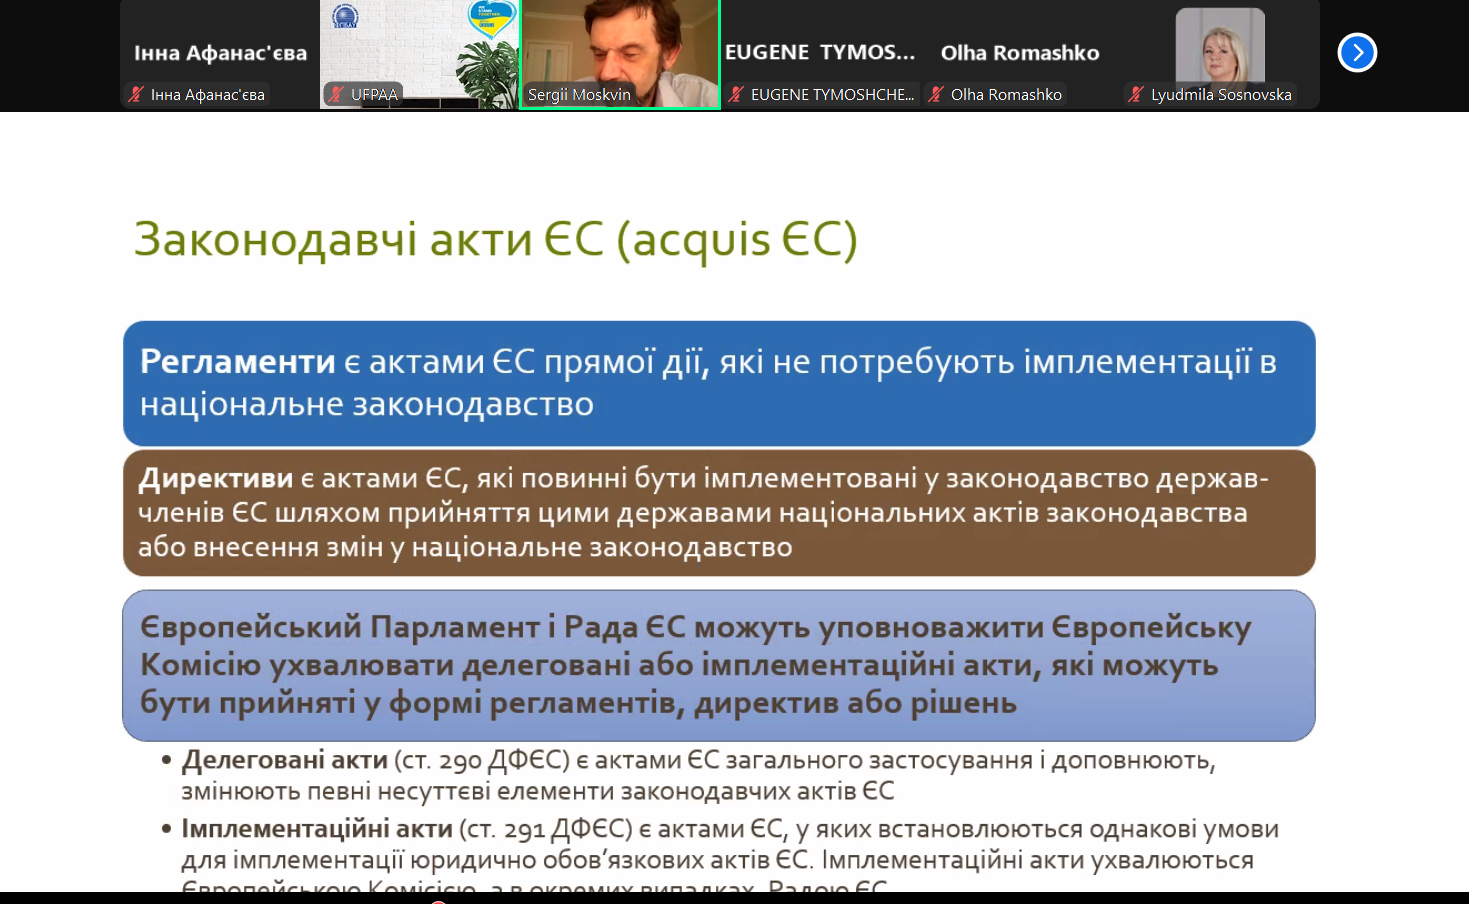Click the plant in UFPAA's video tile
This screenshot has width=1469, height=904.
490,75
